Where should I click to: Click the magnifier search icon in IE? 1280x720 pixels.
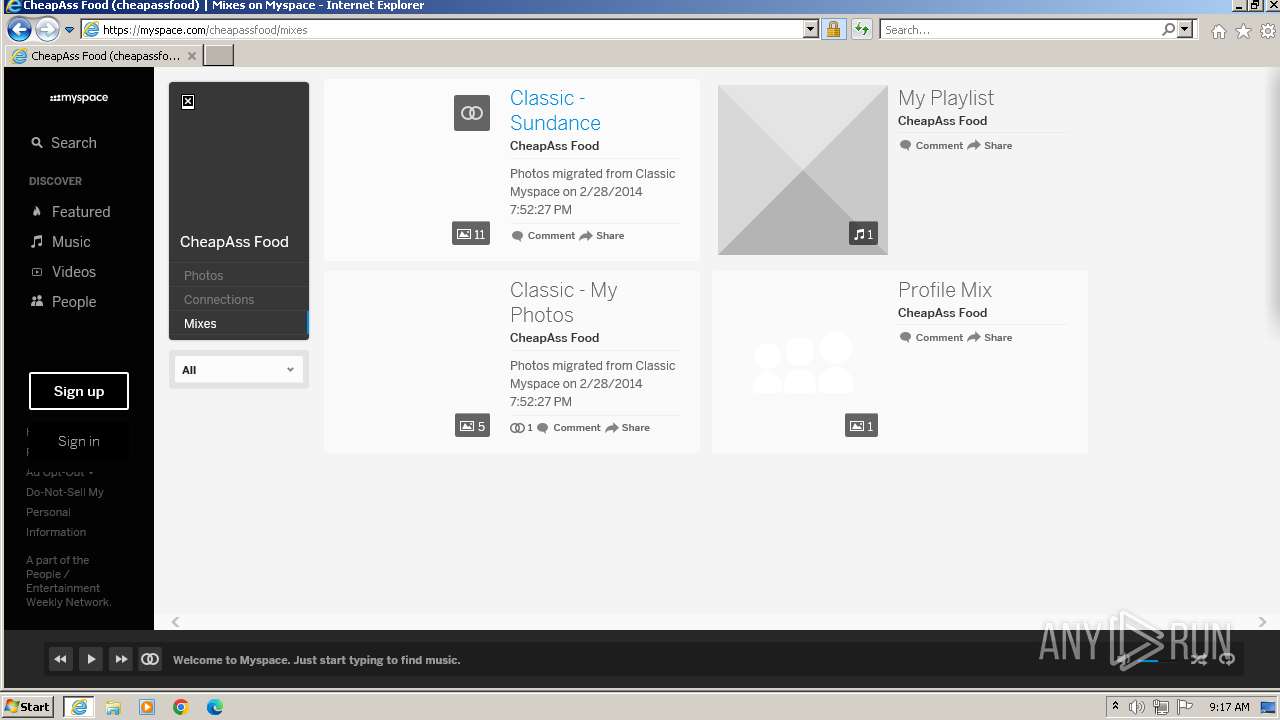[1168, 30]
